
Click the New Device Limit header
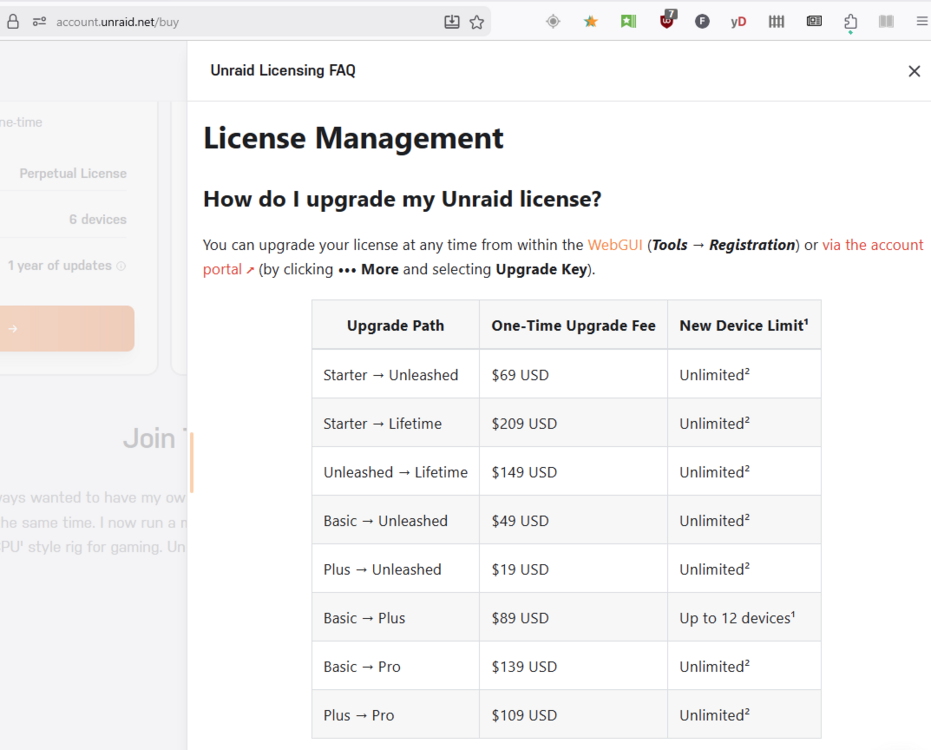click(744, 325)
